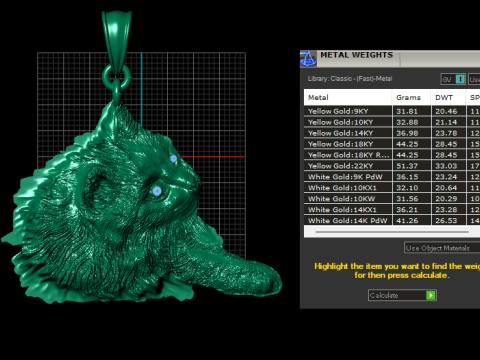Click the 23.24 DWT value
Viewport: 480px width, 360px height.
tap(446, 177)
